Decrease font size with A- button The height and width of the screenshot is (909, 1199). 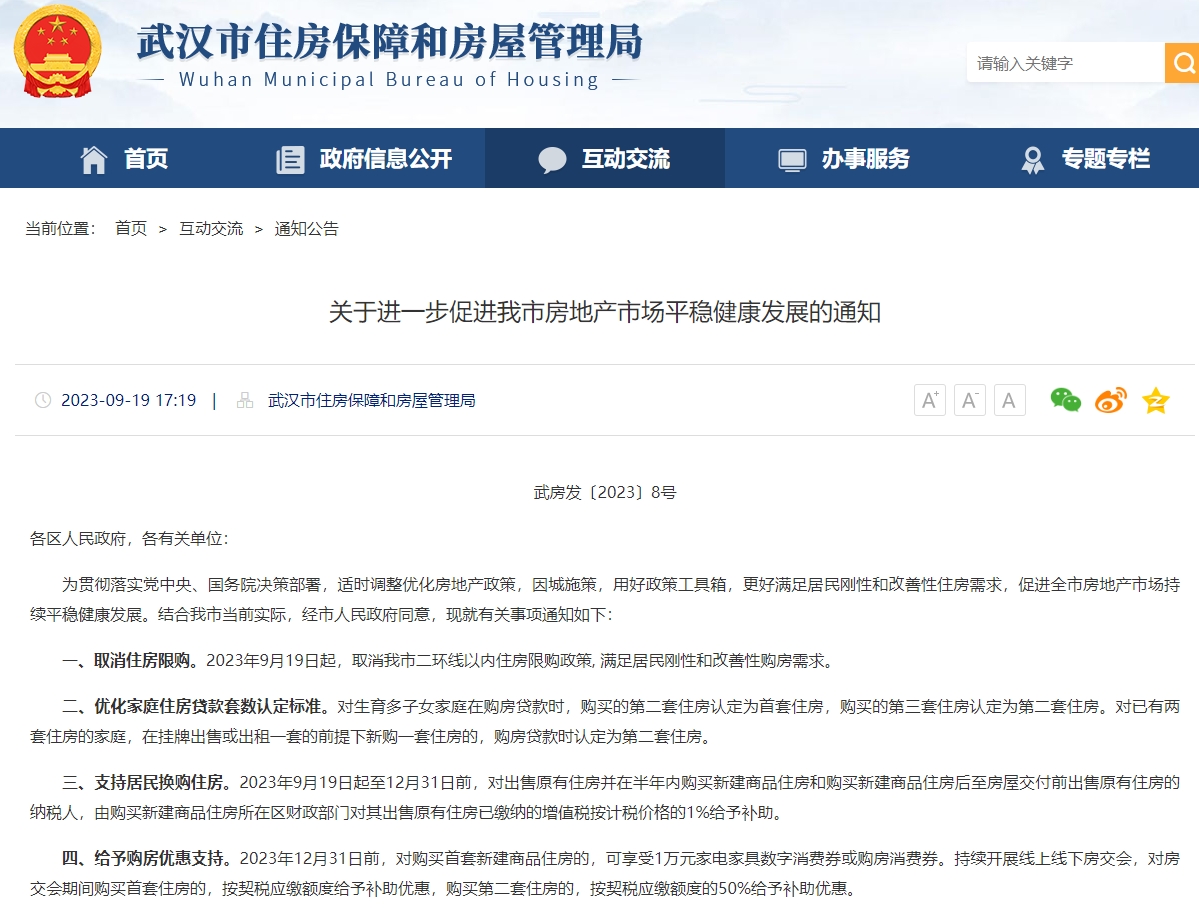(x=969, y=401)
